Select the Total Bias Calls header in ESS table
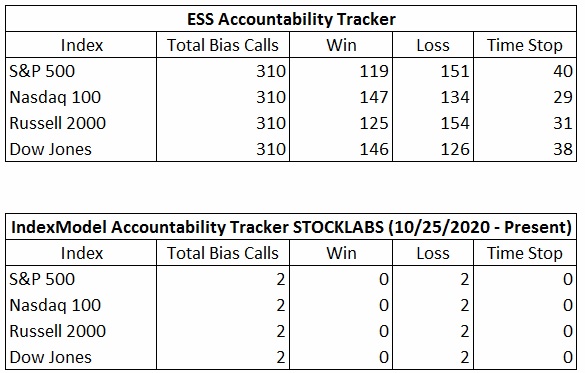The height and width of the screenshot is (373, 585). 223,45
